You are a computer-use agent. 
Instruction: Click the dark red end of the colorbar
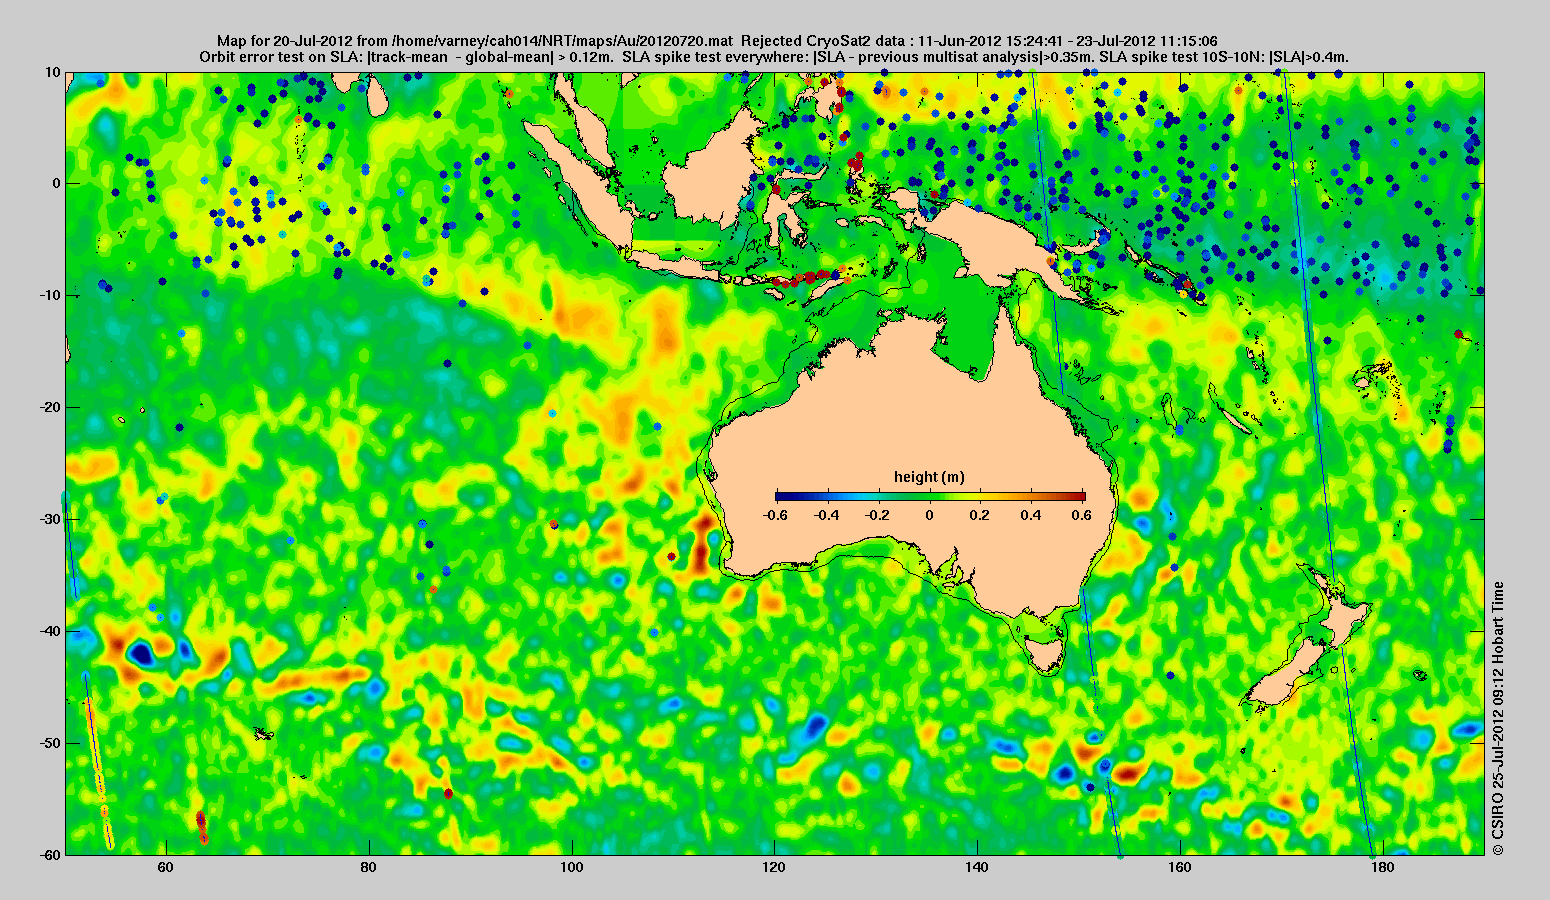1080,496
